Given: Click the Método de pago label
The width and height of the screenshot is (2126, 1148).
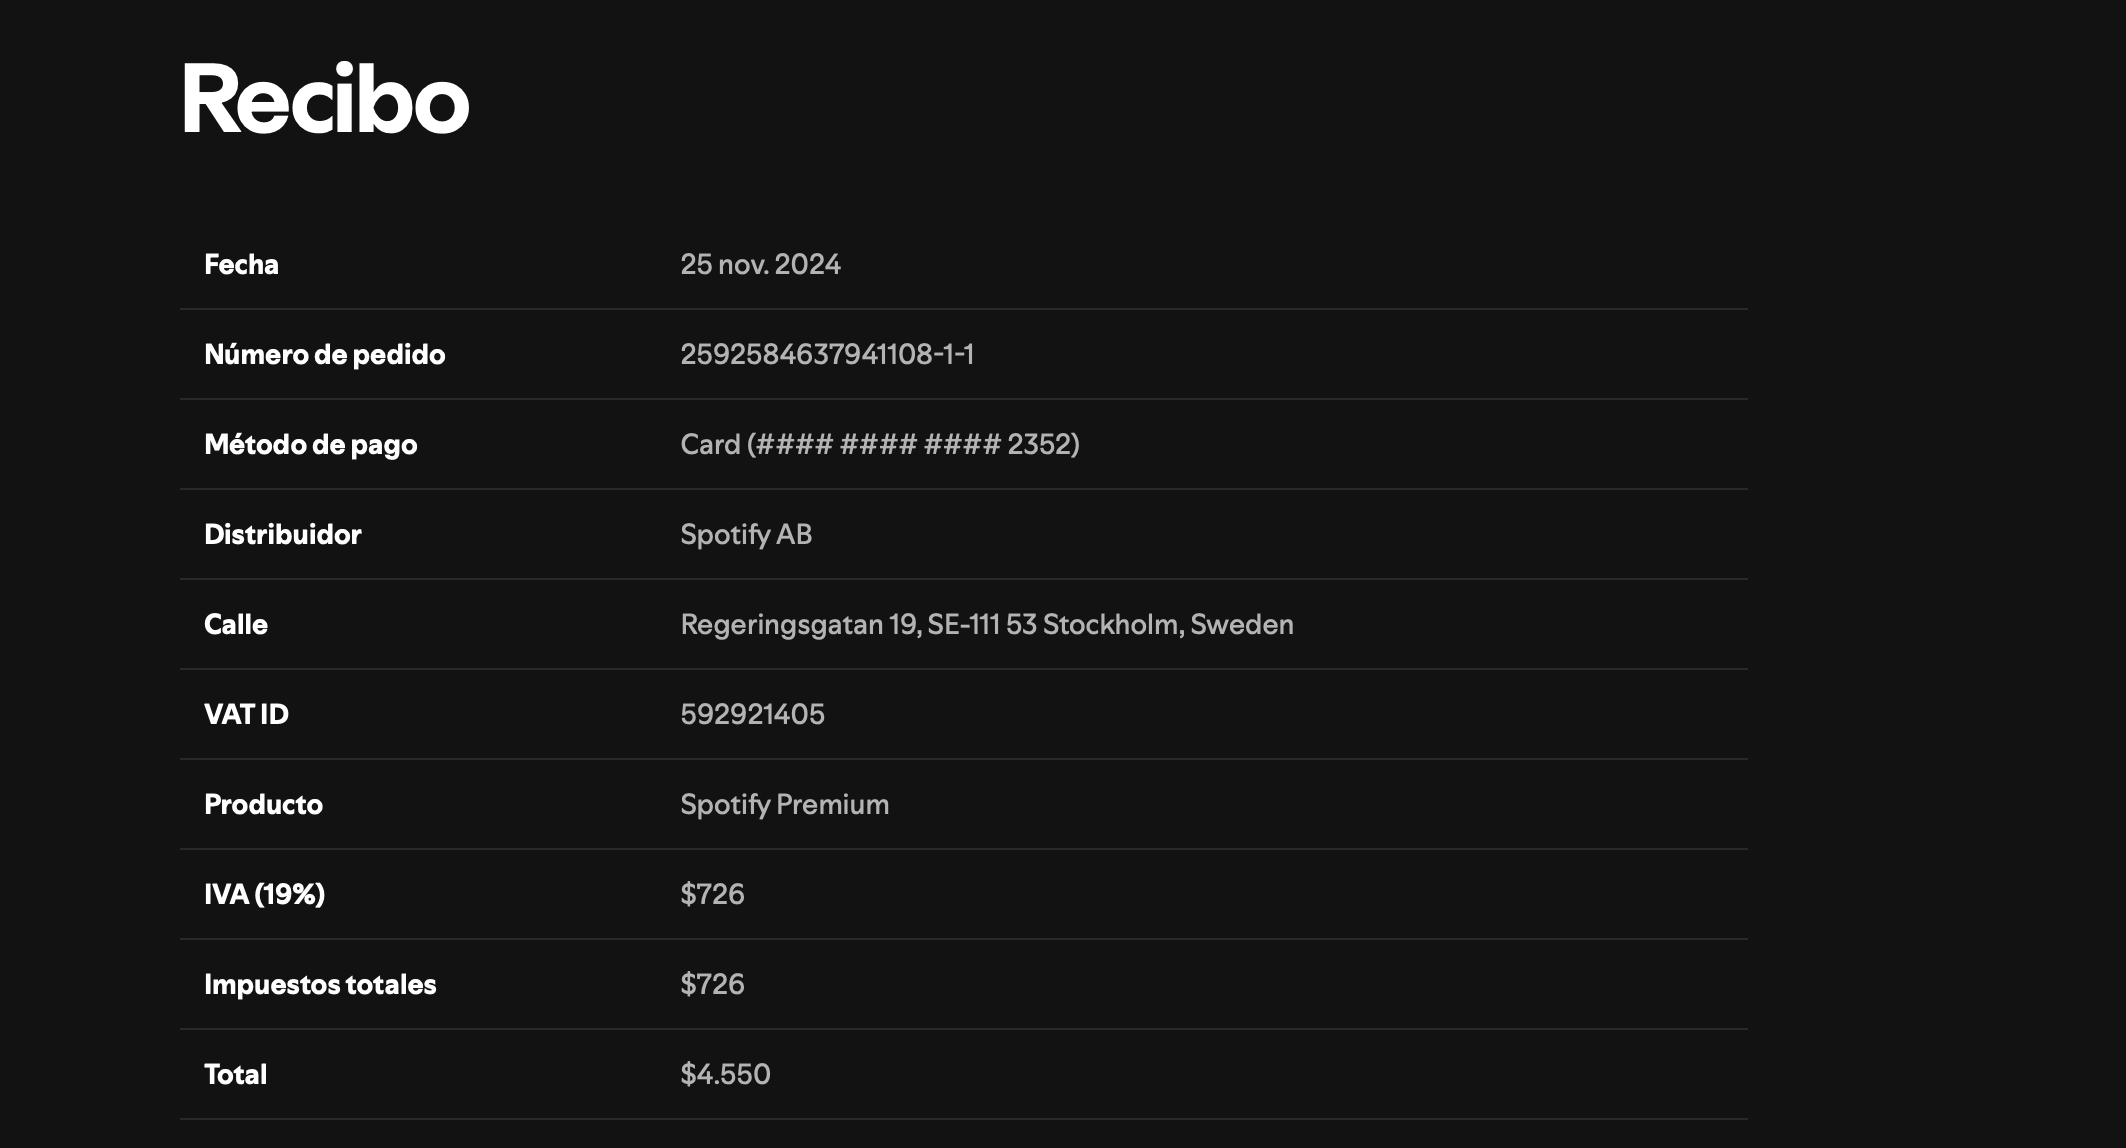Looking at the screenshot, I should pyautogui.click(x=310, y=444).
